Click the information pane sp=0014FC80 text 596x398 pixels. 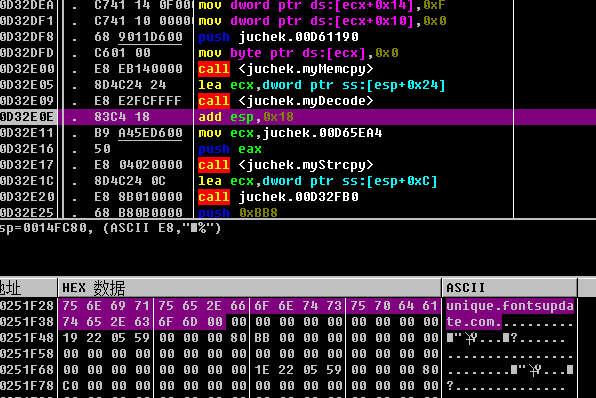pos(110,228)
